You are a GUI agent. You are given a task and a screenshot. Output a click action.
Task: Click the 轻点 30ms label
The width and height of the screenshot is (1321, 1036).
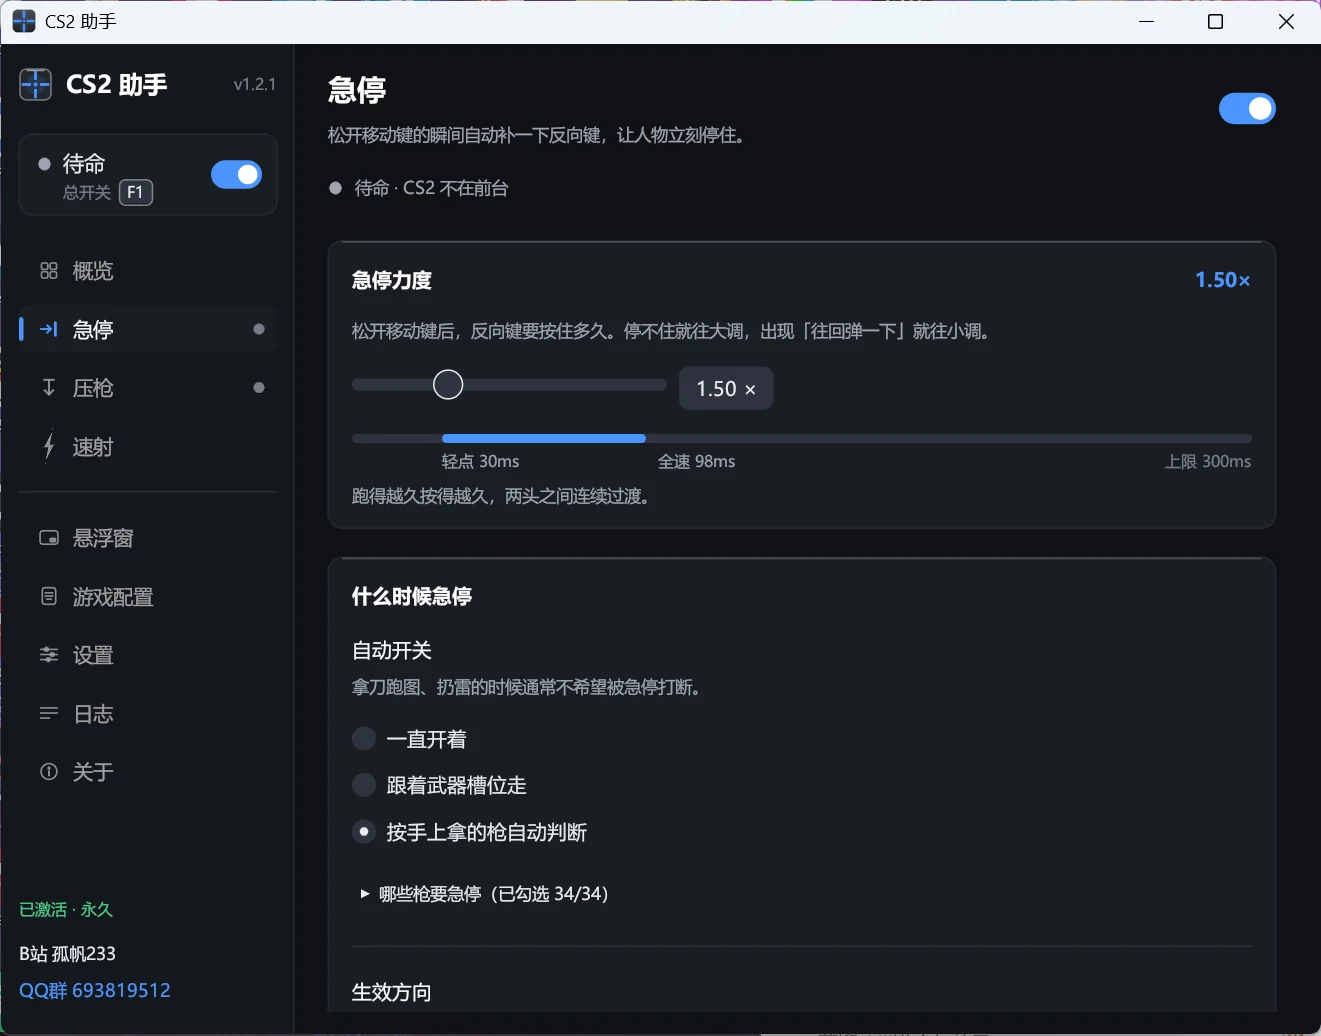point(481,461)
